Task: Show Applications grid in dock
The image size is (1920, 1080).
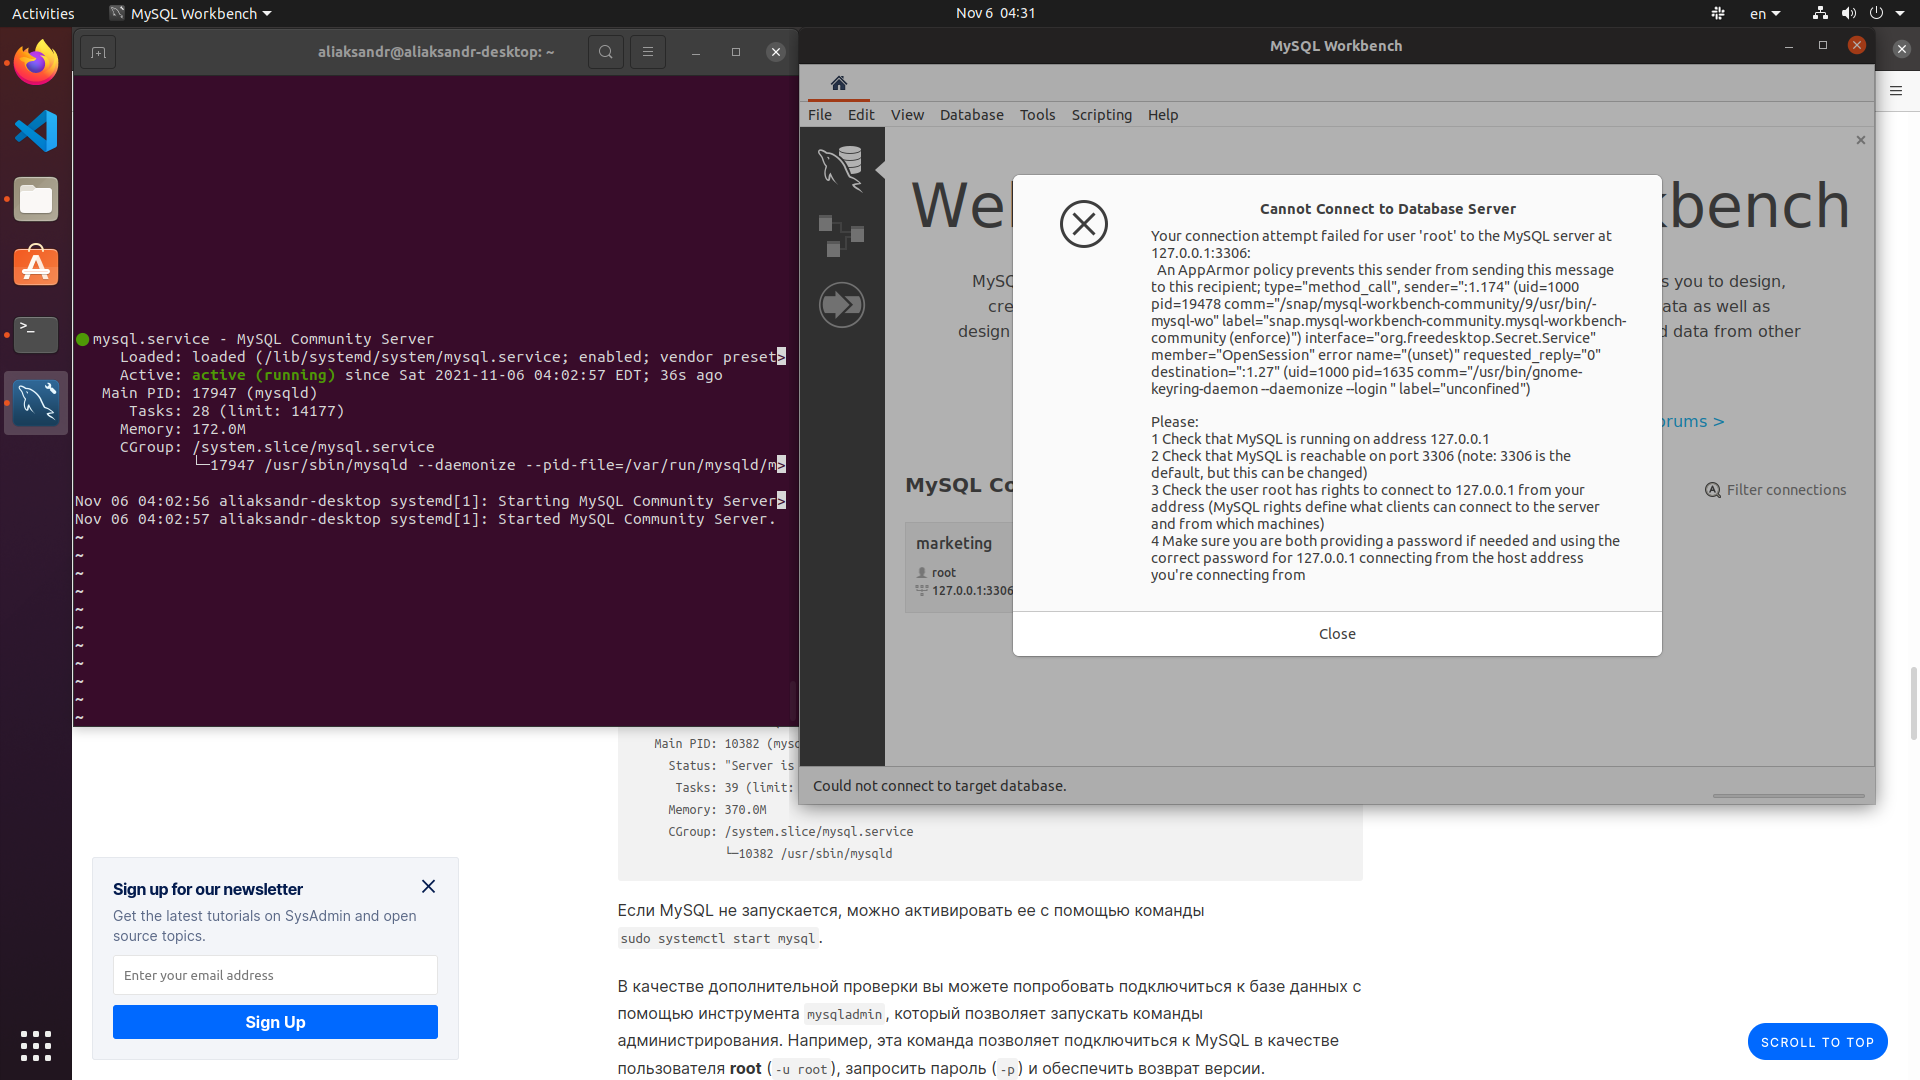Action: point(36,1045)
